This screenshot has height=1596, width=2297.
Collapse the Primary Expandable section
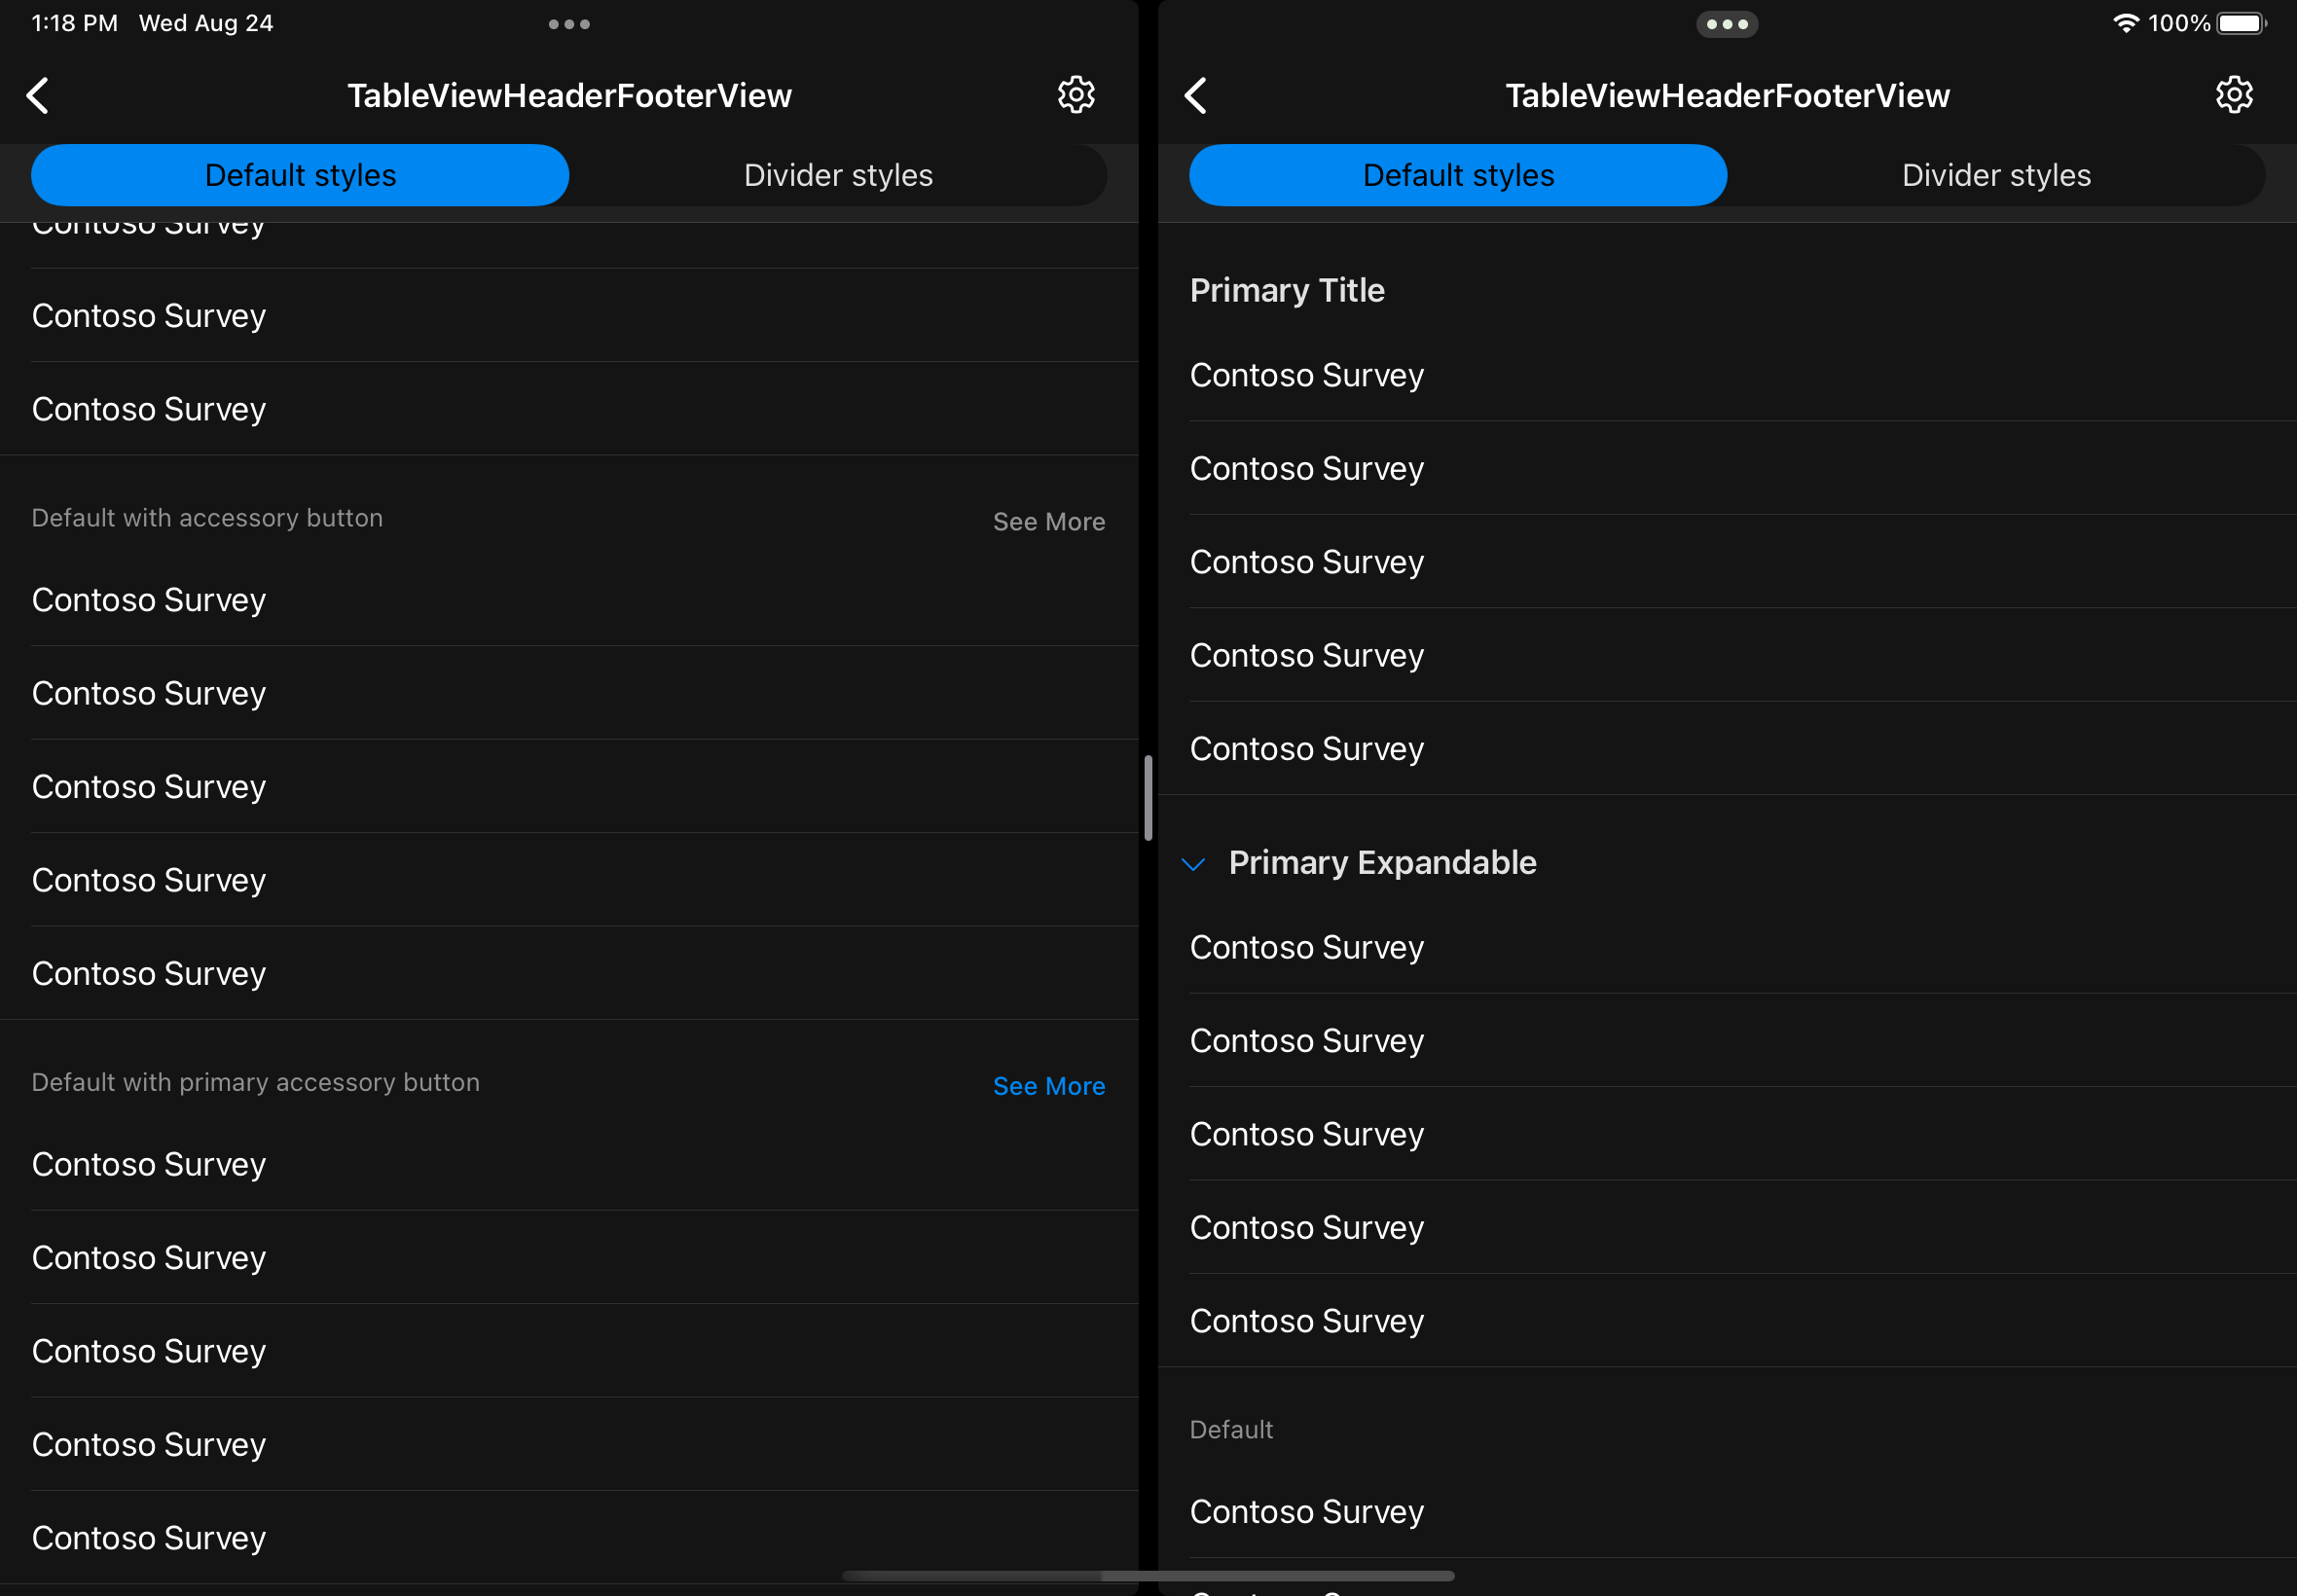coord(1194,864)
